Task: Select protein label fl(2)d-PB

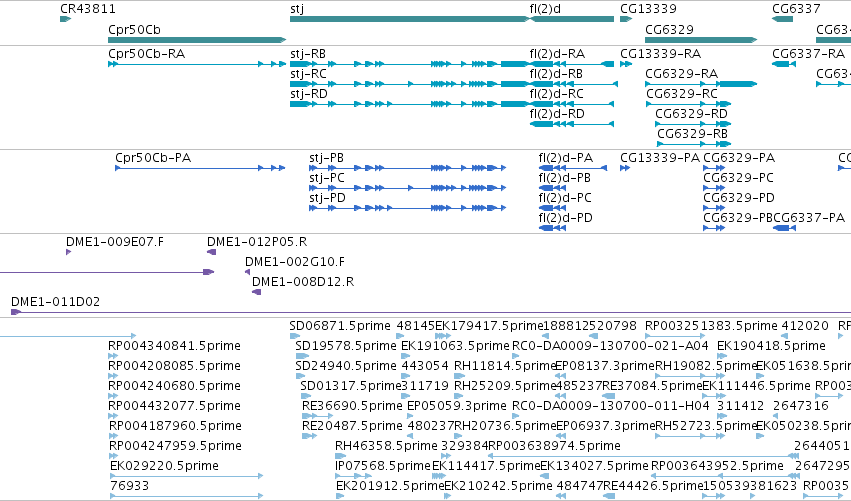Action: [564, 178]
